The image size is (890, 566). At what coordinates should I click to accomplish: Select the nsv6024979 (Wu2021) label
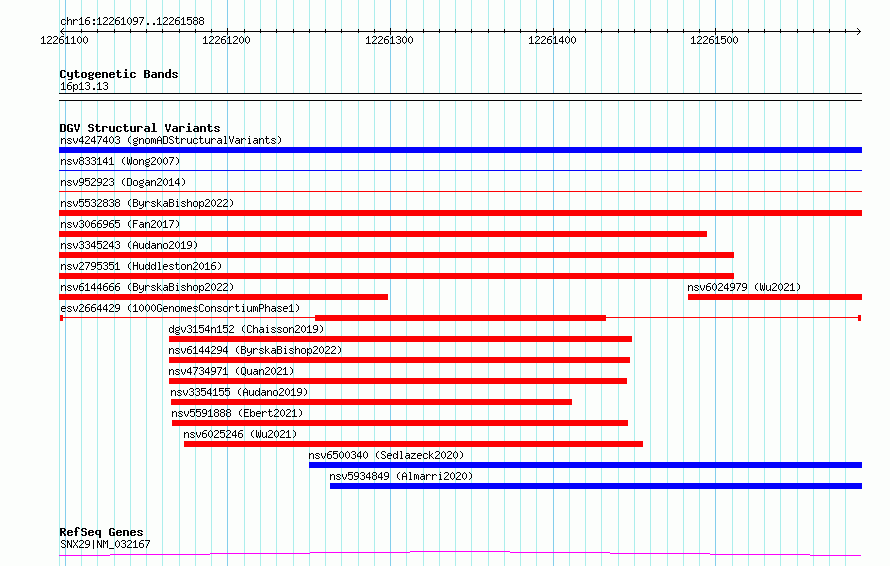point(744,287)
